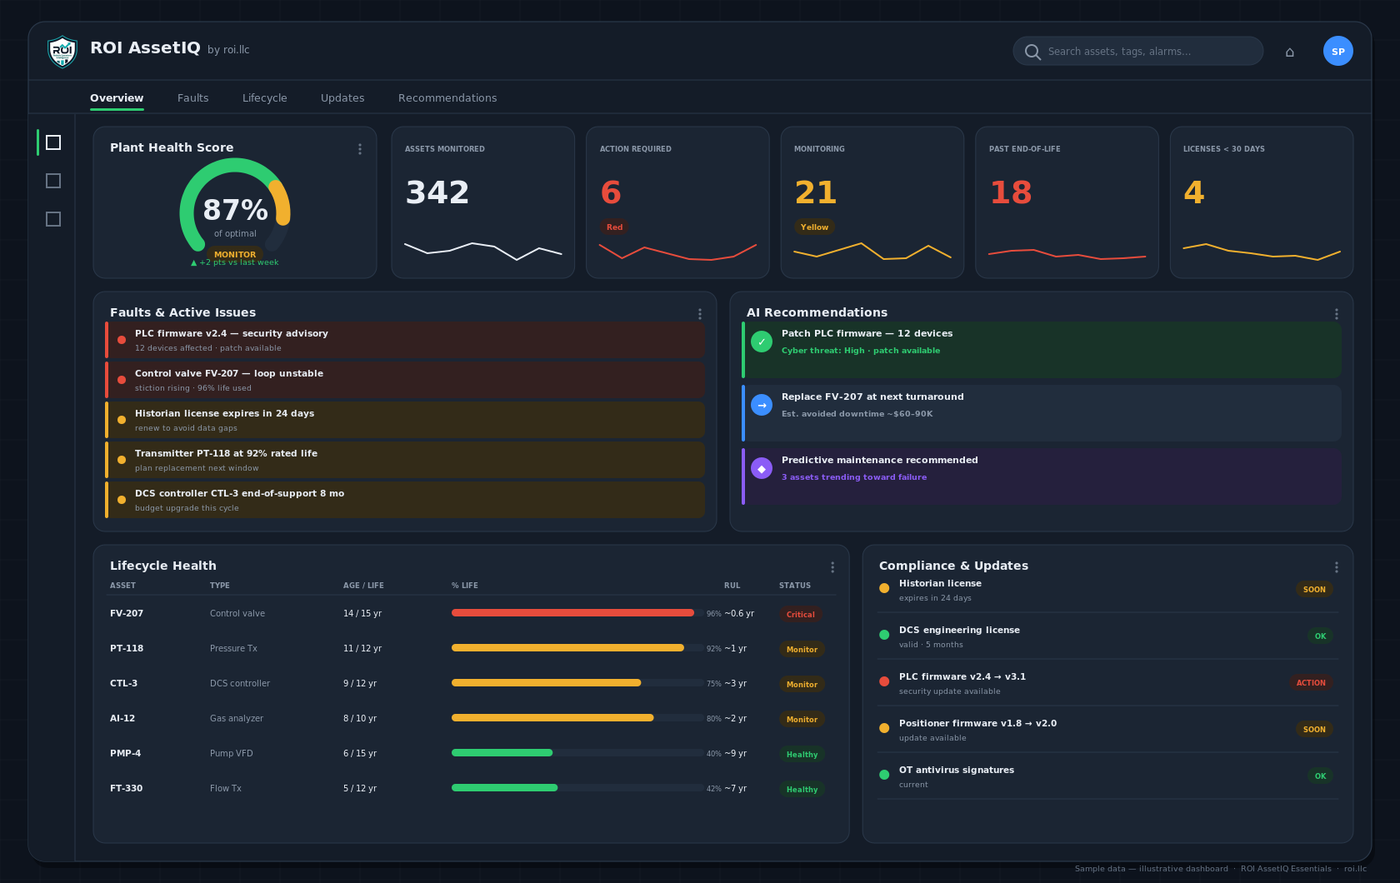Click yellow dot beside Positioner firmware update
This screenshot has height=883, width=1400.
pos(884,728)
